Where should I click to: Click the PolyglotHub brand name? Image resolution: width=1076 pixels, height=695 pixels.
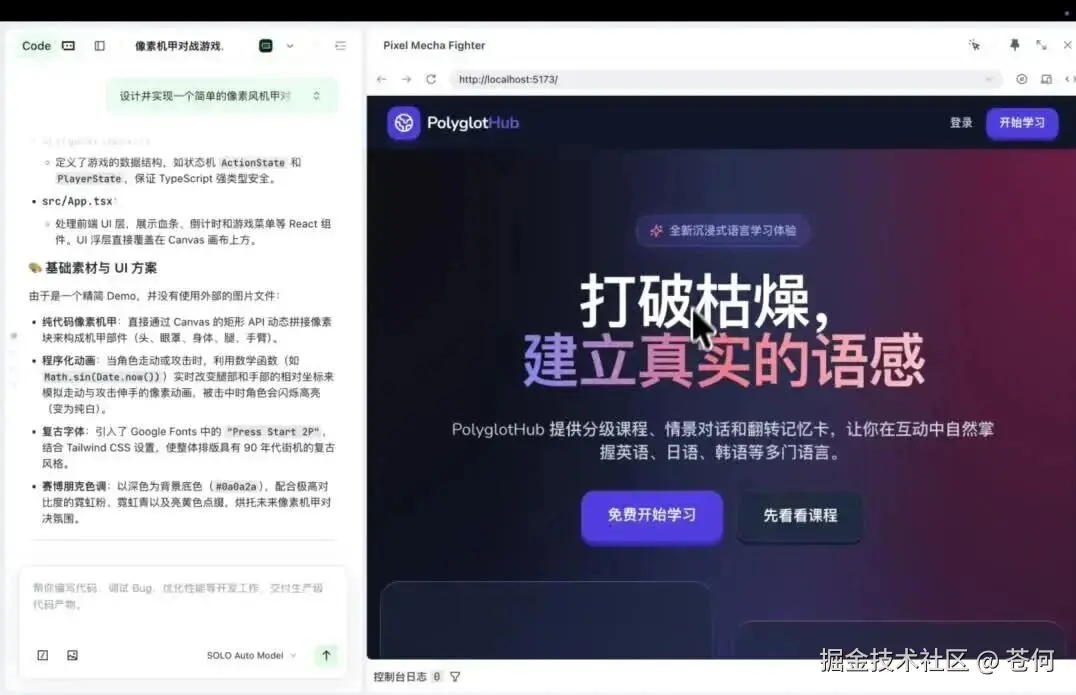point(473,123)
